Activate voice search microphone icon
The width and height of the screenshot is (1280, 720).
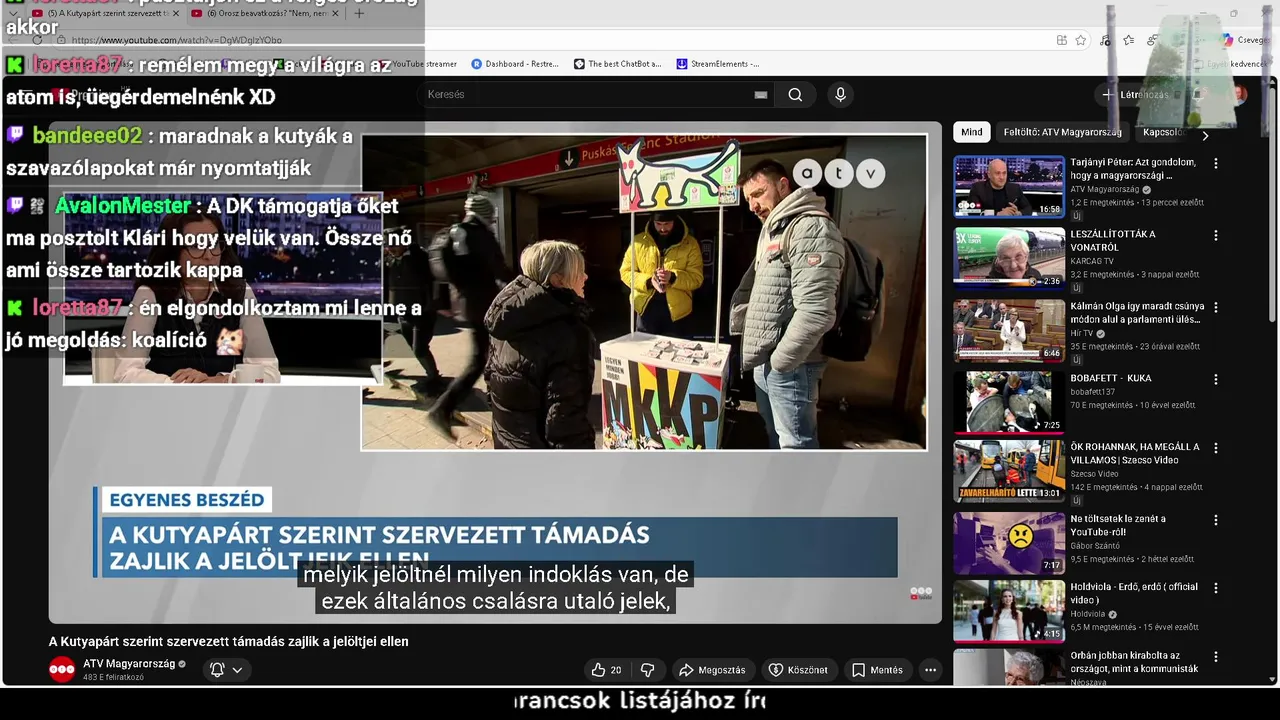840,95
